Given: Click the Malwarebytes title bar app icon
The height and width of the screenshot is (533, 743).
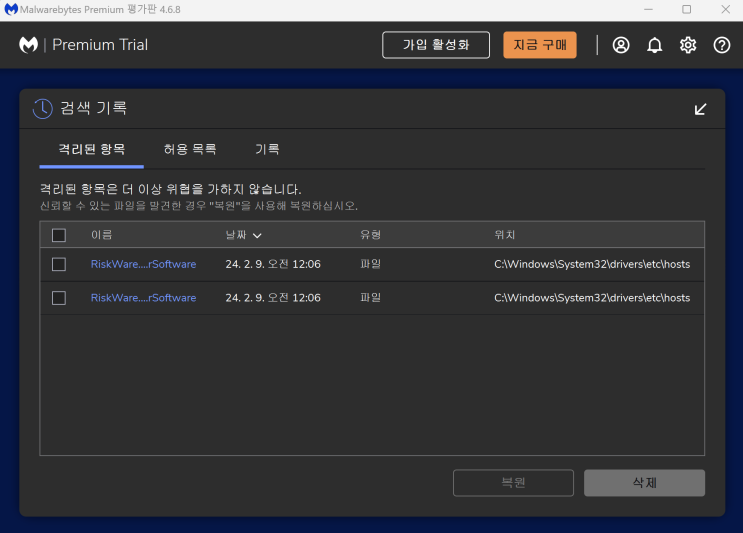Looking at the screenshot, I should tap(10, 9).
